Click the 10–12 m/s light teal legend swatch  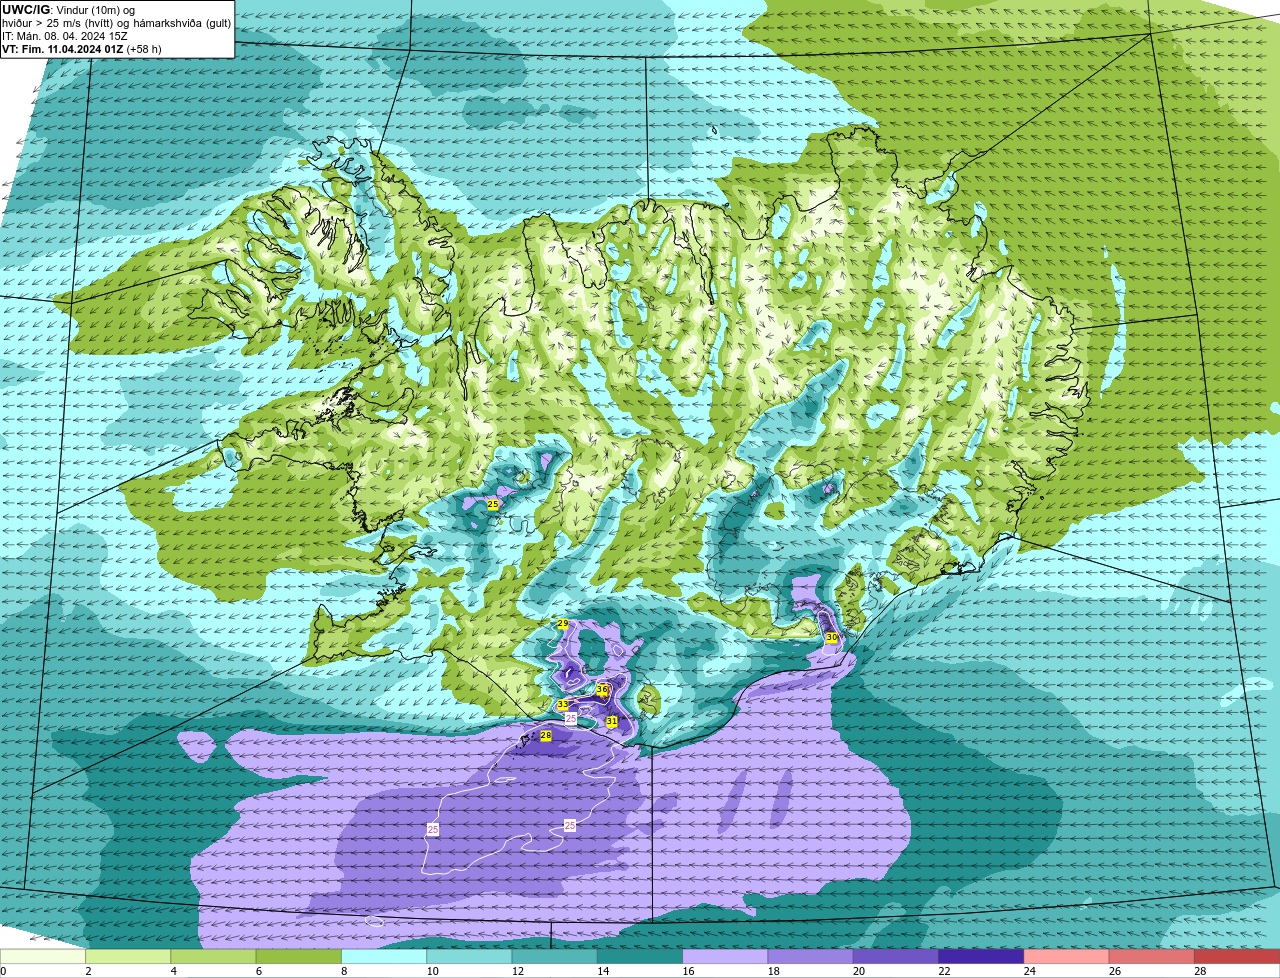click(x=469, y=957)
